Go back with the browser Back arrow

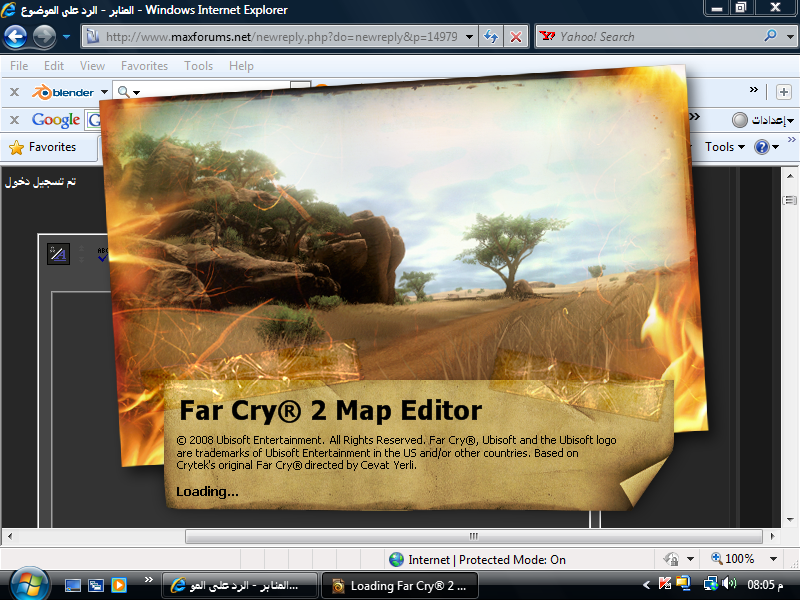coord(16,37)
